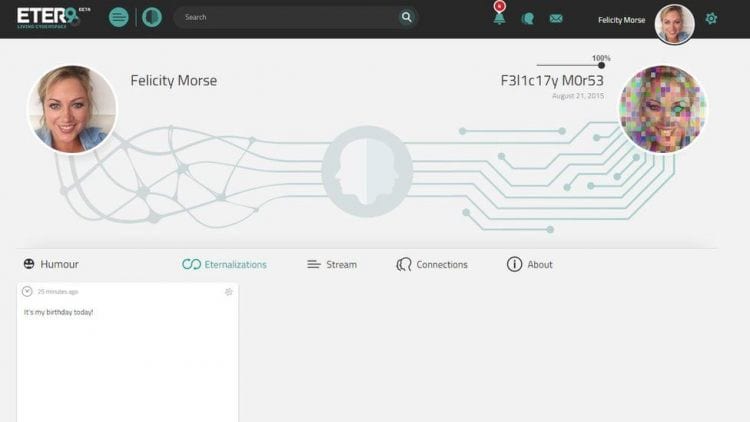Adjust the 100% counterpart slider handle
Image resolution: width=750 pixels, height=422 pixels.
point(601,65)
